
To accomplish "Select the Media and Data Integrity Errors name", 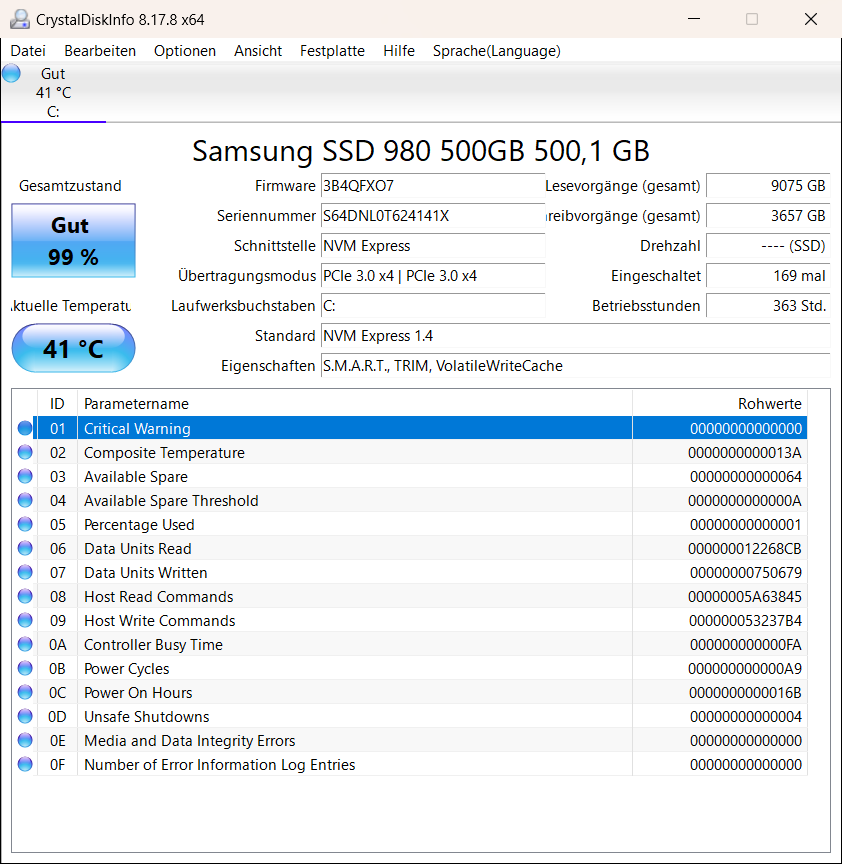I will click(190, 741).
